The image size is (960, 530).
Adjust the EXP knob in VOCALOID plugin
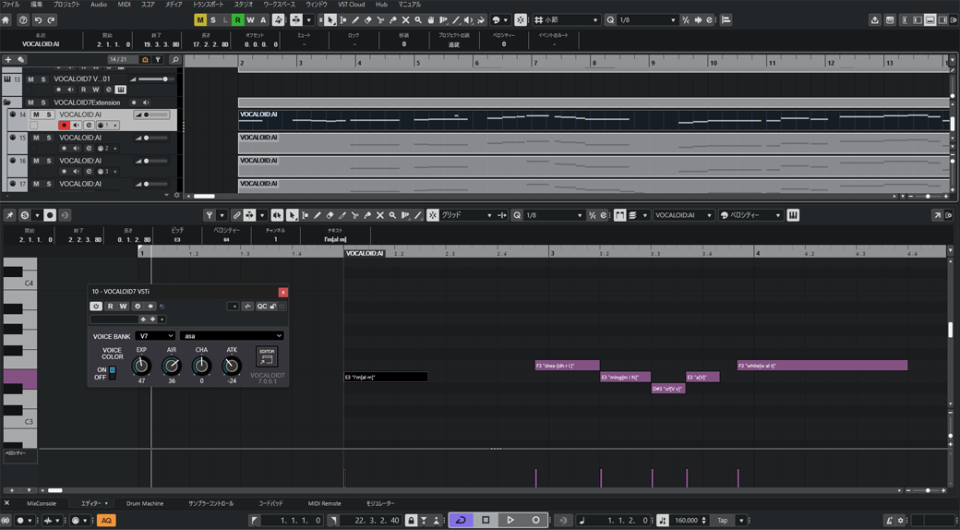pos(141,366)
